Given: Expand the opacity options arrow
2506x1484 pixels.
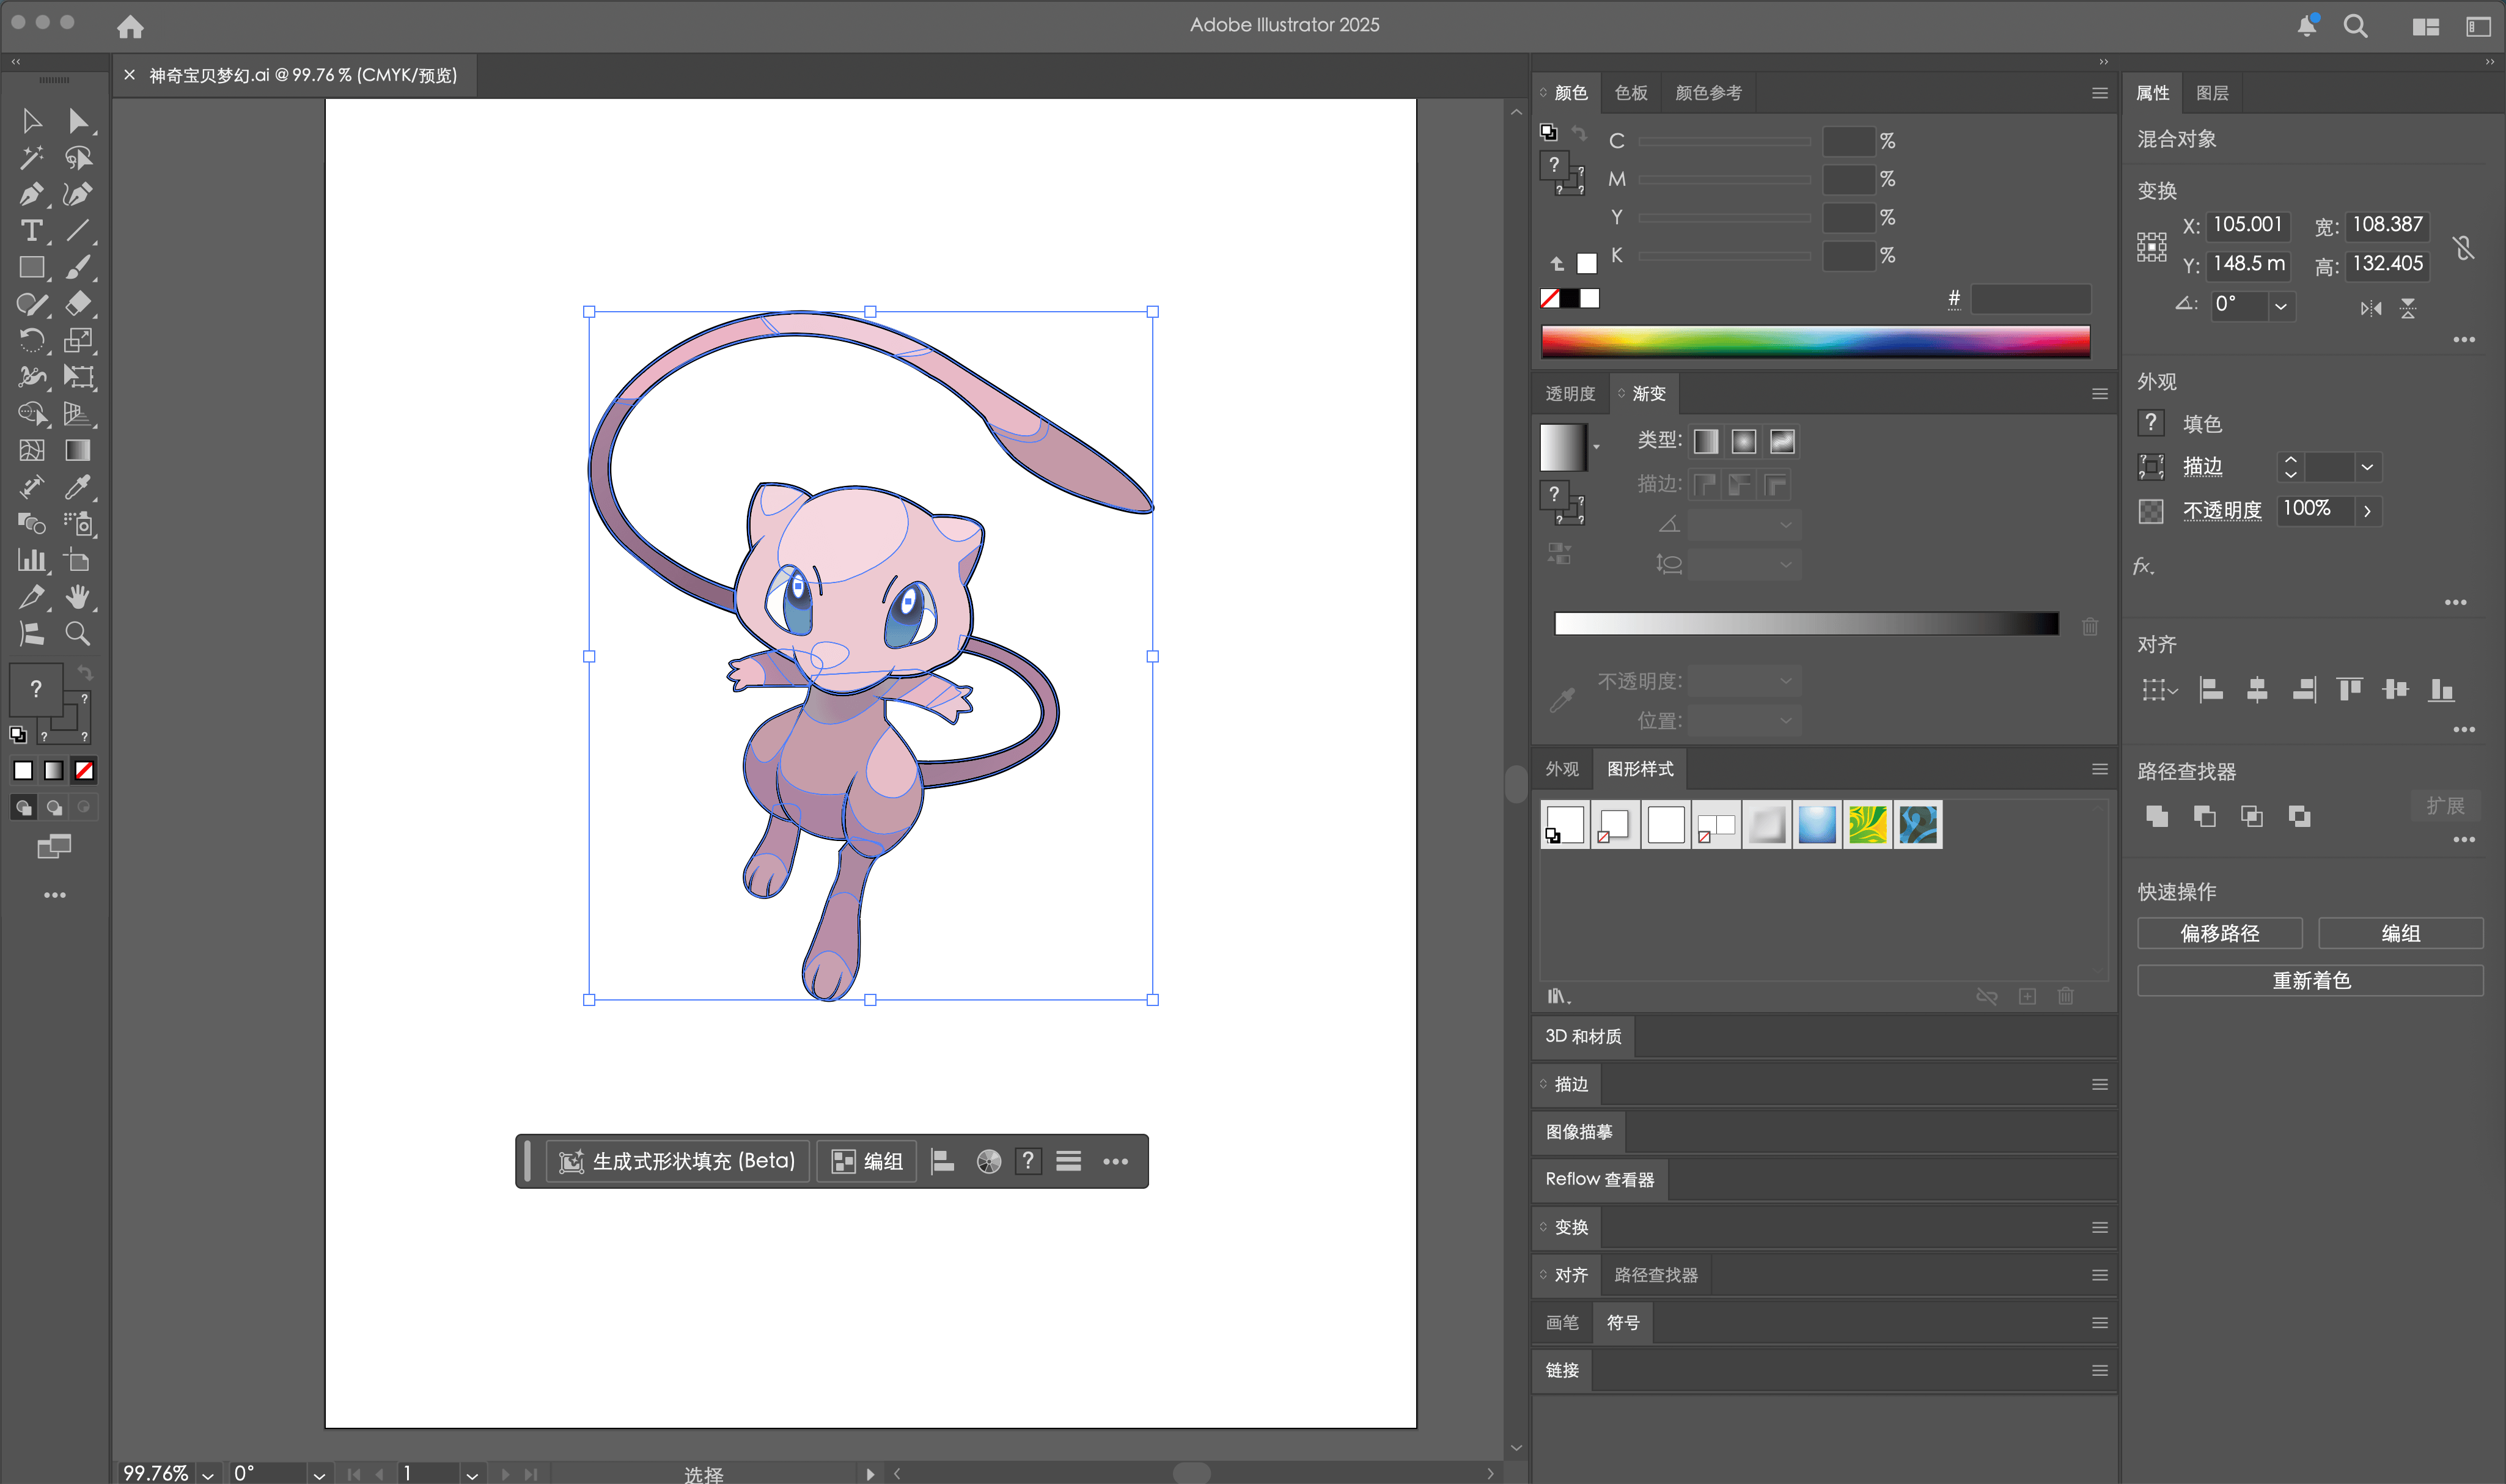Looking at the screenshot, I should [x=2367, y=511].
